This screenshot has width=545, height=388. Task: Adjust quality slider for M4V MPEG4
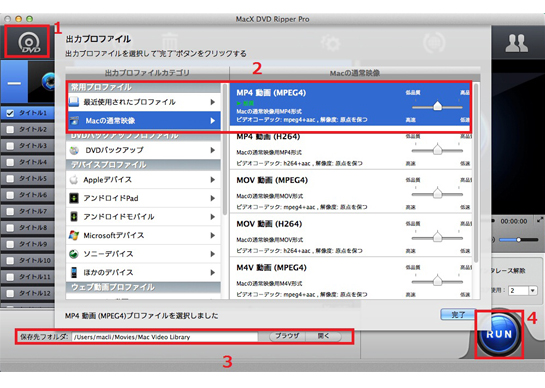coord(437,280)
